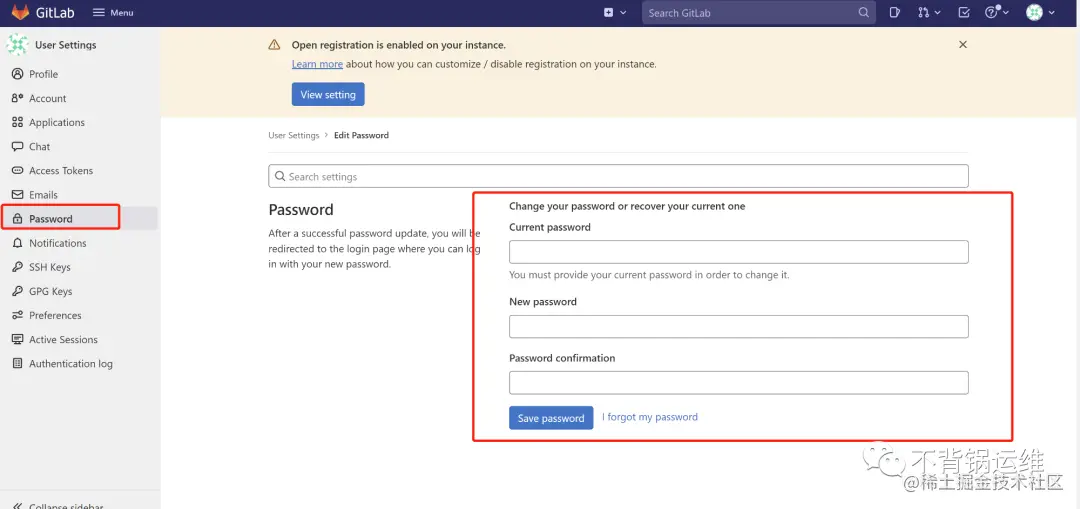This screenshot has width=1080, height=509.
Task: Follow the Learn more link
Action: click(x=317, y=64)
